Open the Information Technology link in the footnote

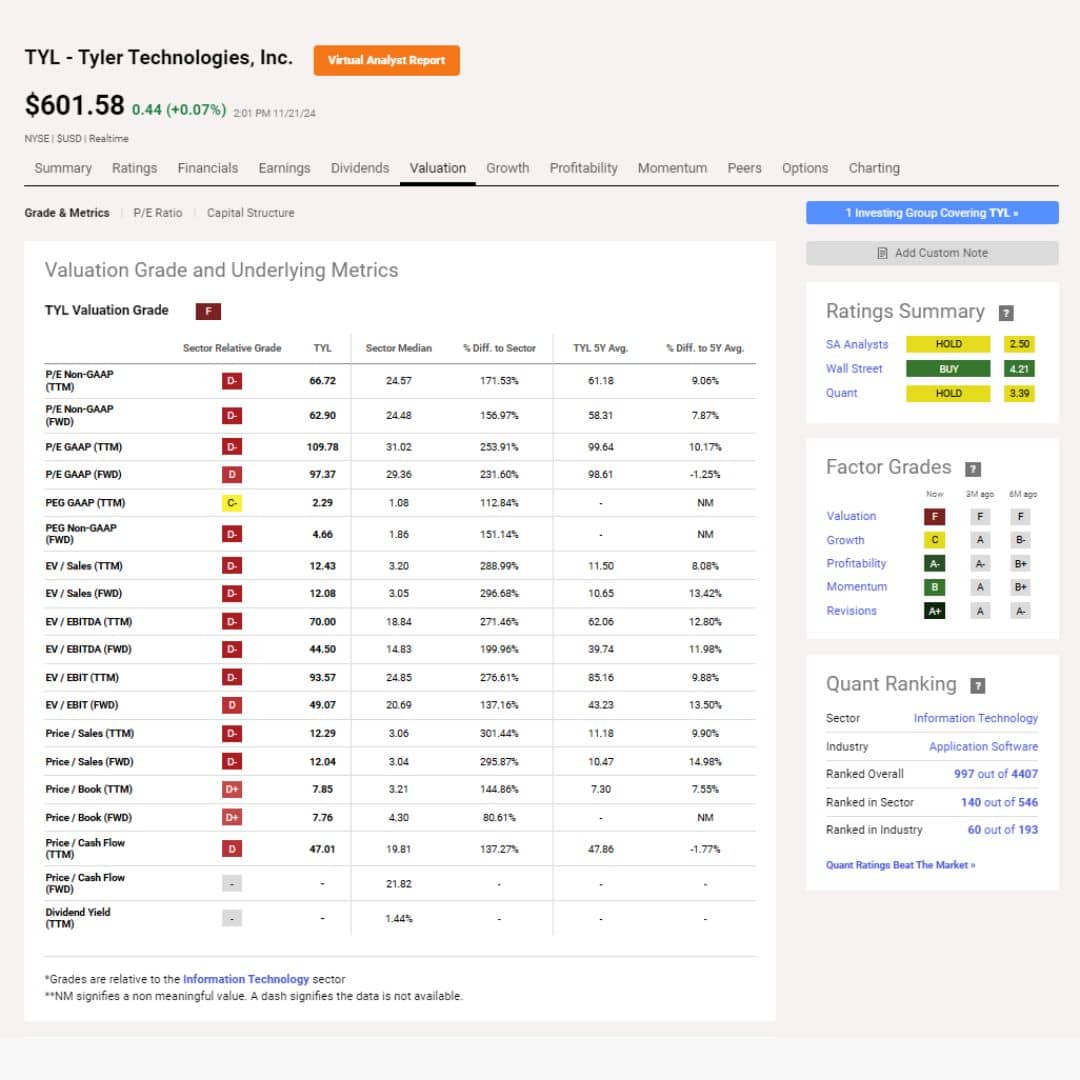tap(246, 979)
